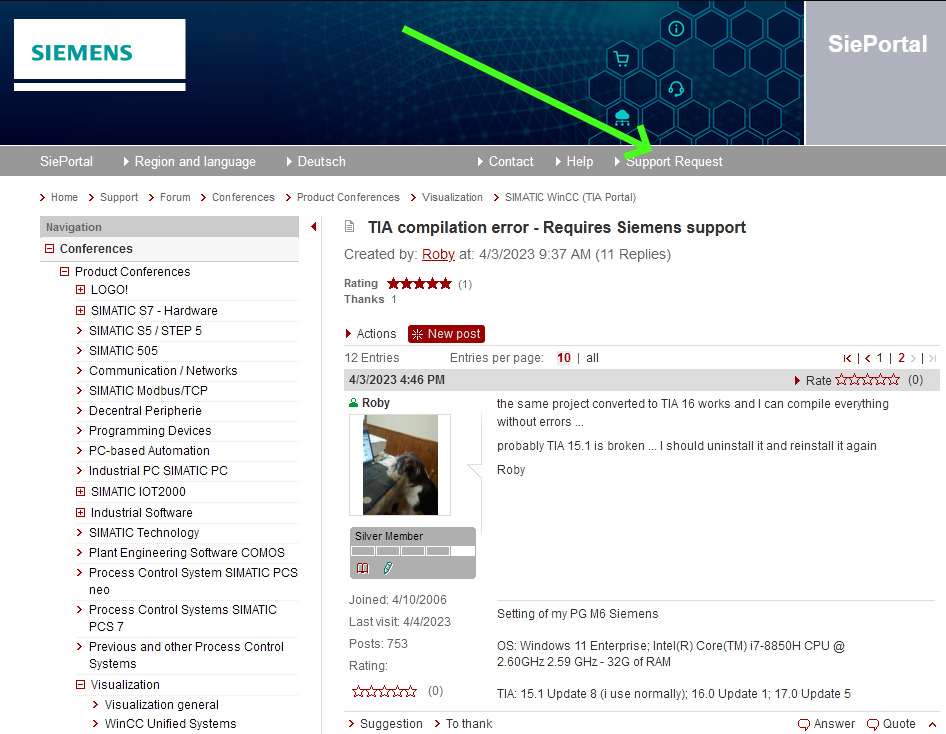Open PC-based Automation conference
The height and width of the screenshot is (734, 946).
pyautogui.click(x=149, y=451)
